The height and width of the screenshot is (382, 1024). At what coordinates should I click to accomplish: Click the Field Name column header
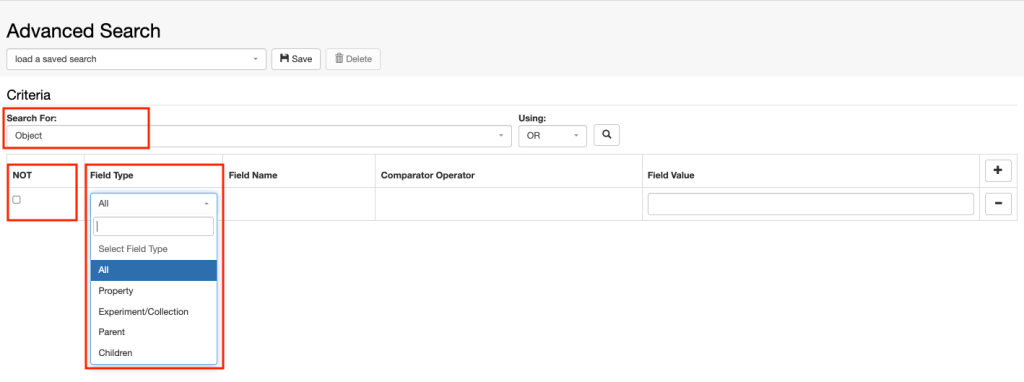coord(253,175)
